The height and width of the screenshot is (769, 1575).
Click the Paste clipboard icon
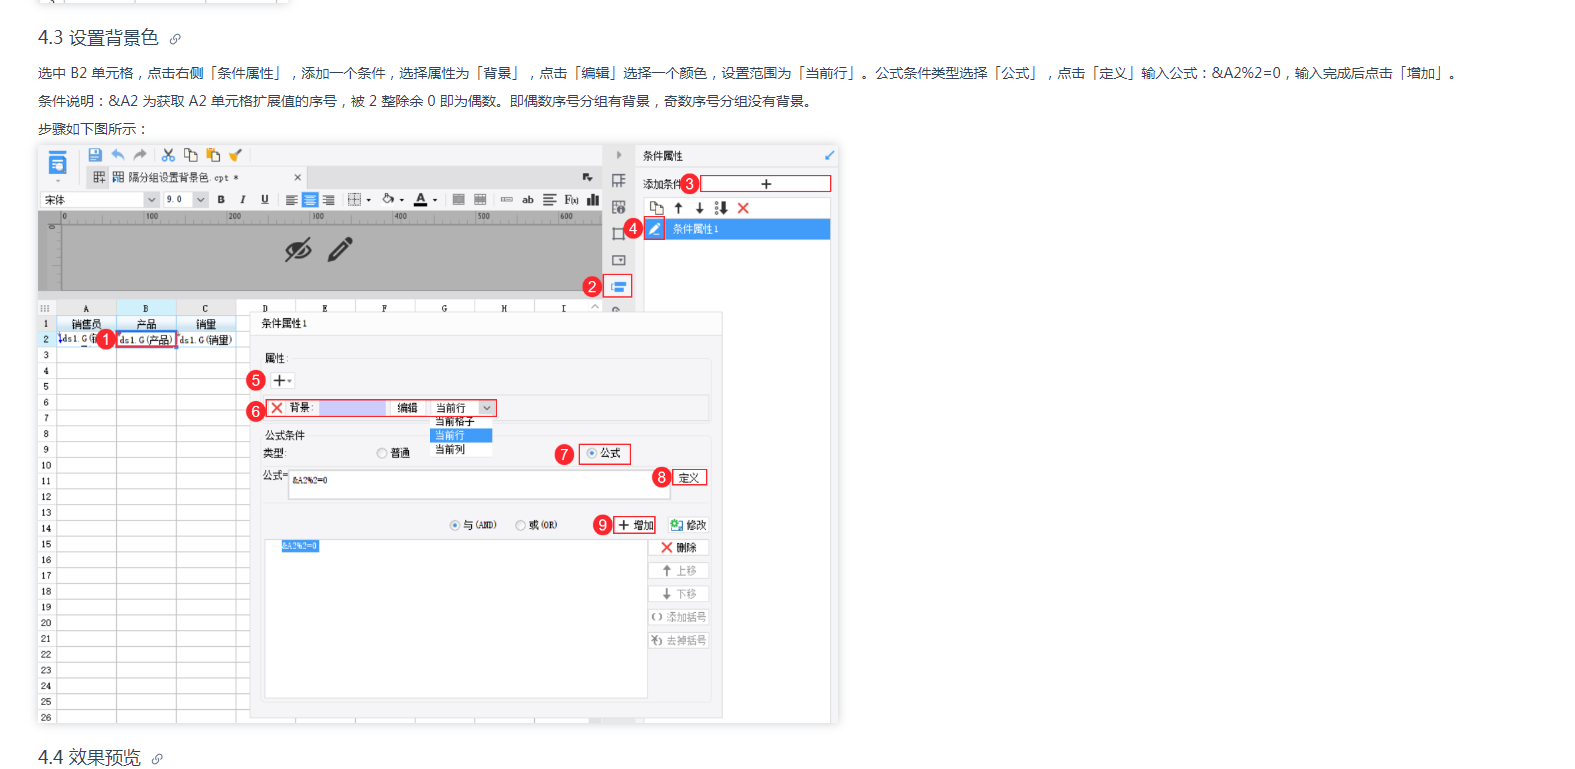click(213, 155)
